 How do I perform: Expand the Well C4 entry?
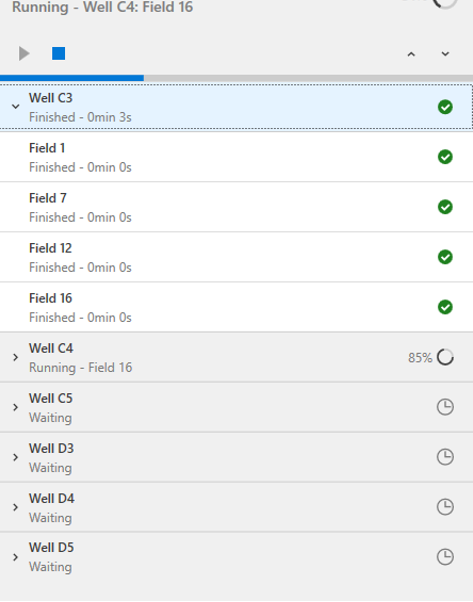coord(15,357)
